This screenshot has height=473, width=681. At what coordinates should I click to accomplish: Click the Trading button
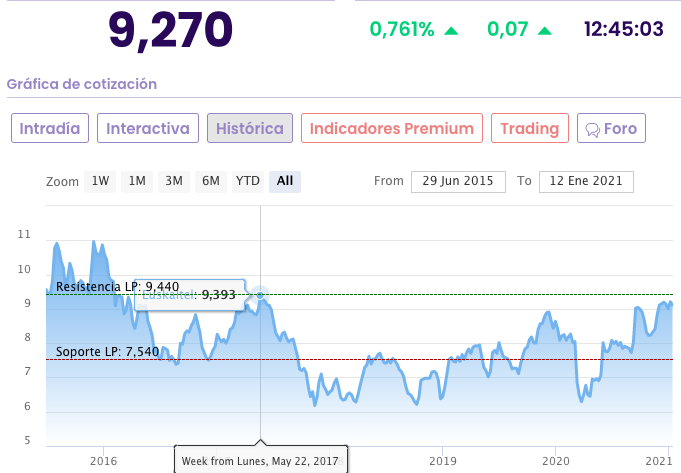click(x=530, y=128)
